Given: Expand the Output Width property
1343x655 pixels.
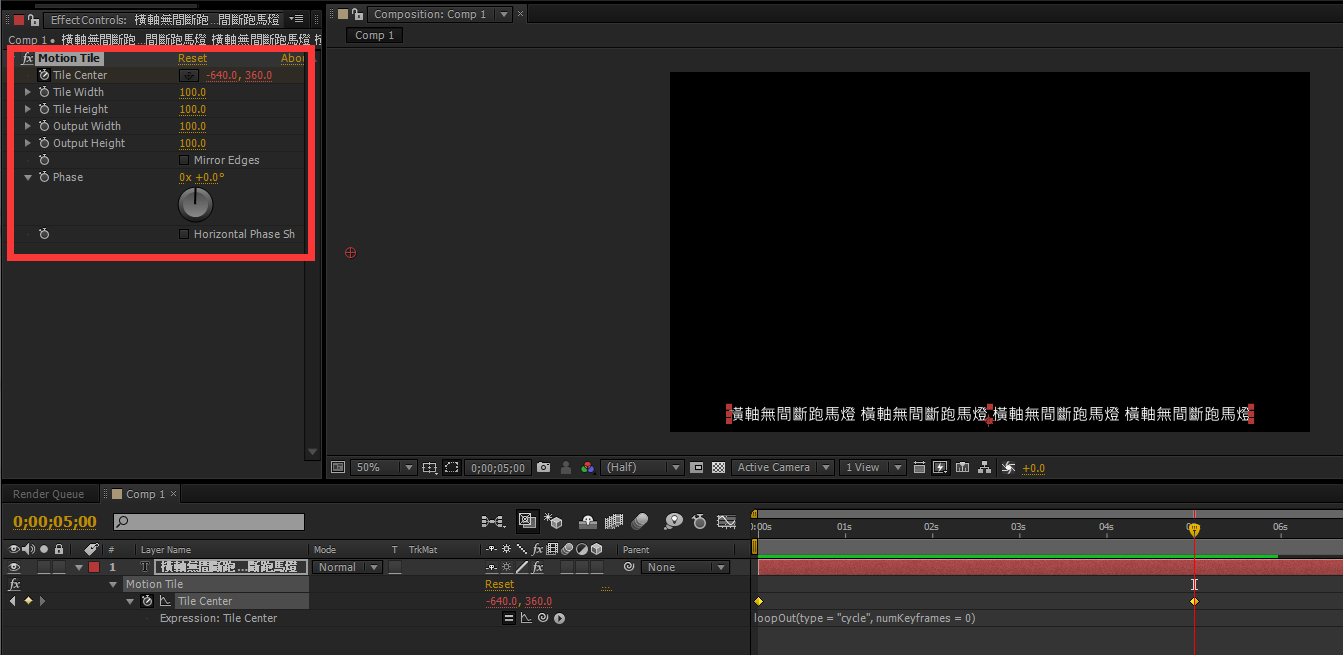Looking at the screenshot, I should [x=28, y=126].
